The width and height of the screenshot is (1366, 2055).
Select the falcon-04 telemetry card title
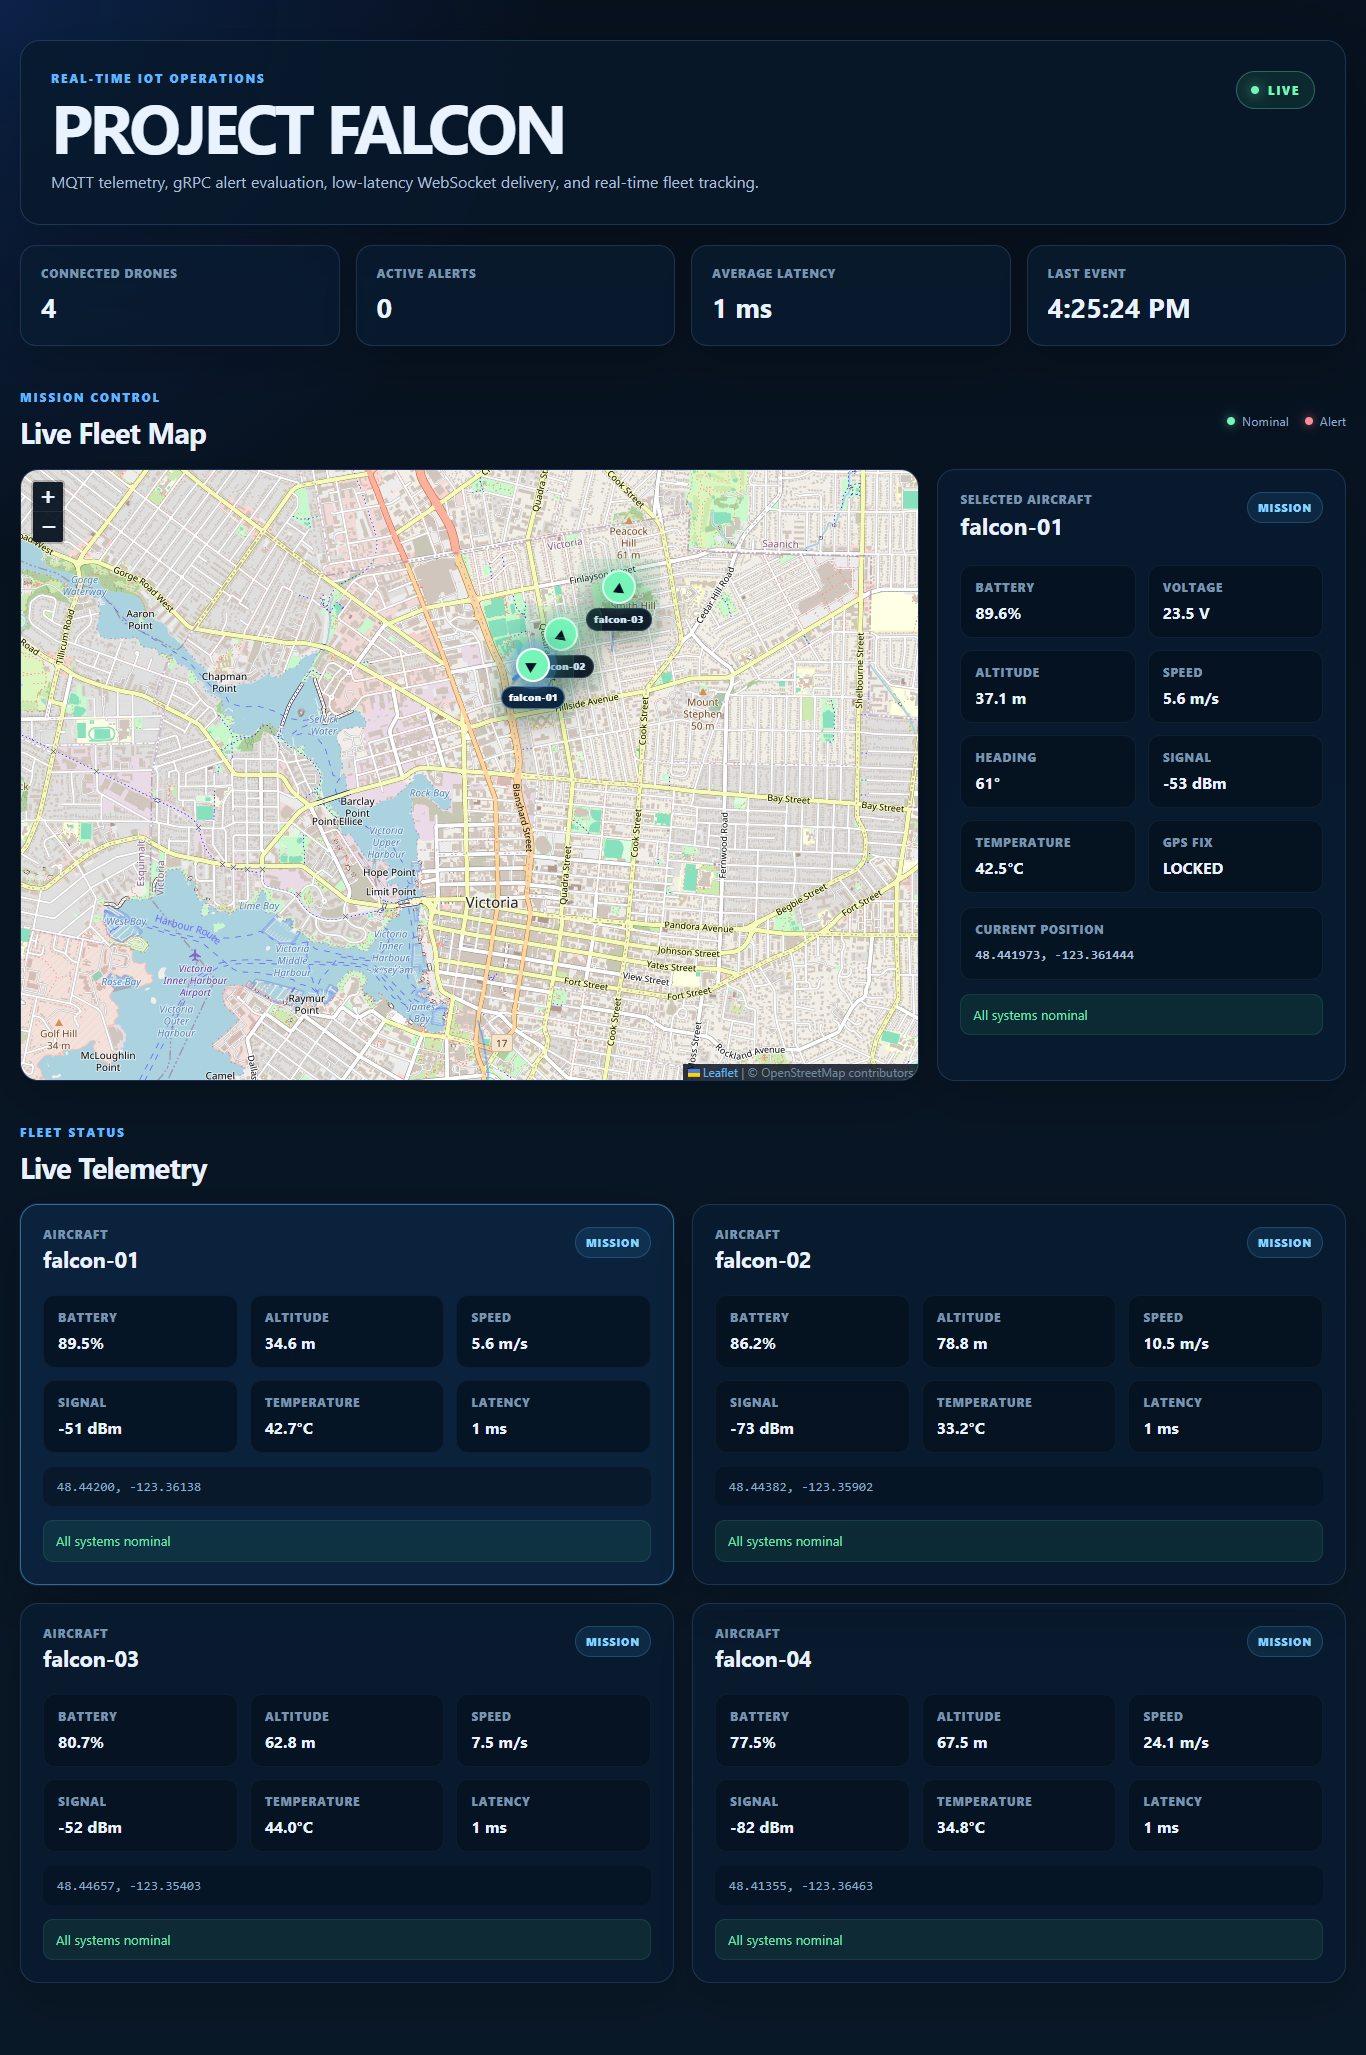[763, 1659]
